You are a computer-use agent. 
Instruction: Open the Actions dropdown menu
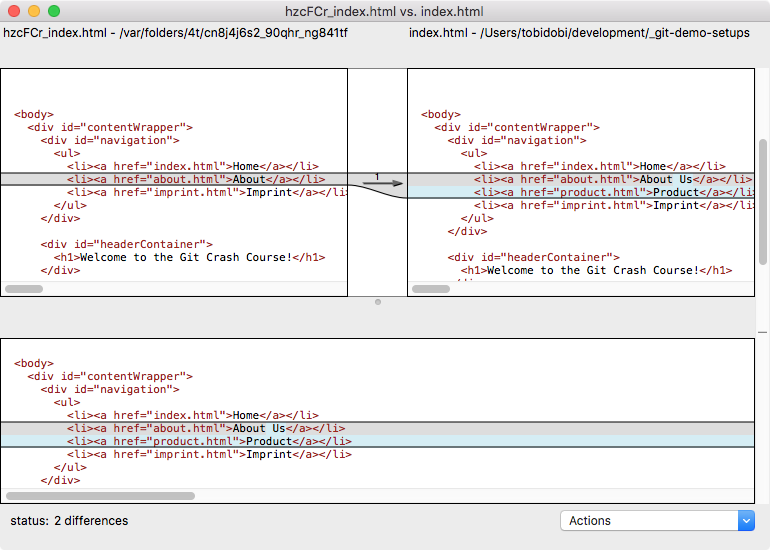point(657,520)
